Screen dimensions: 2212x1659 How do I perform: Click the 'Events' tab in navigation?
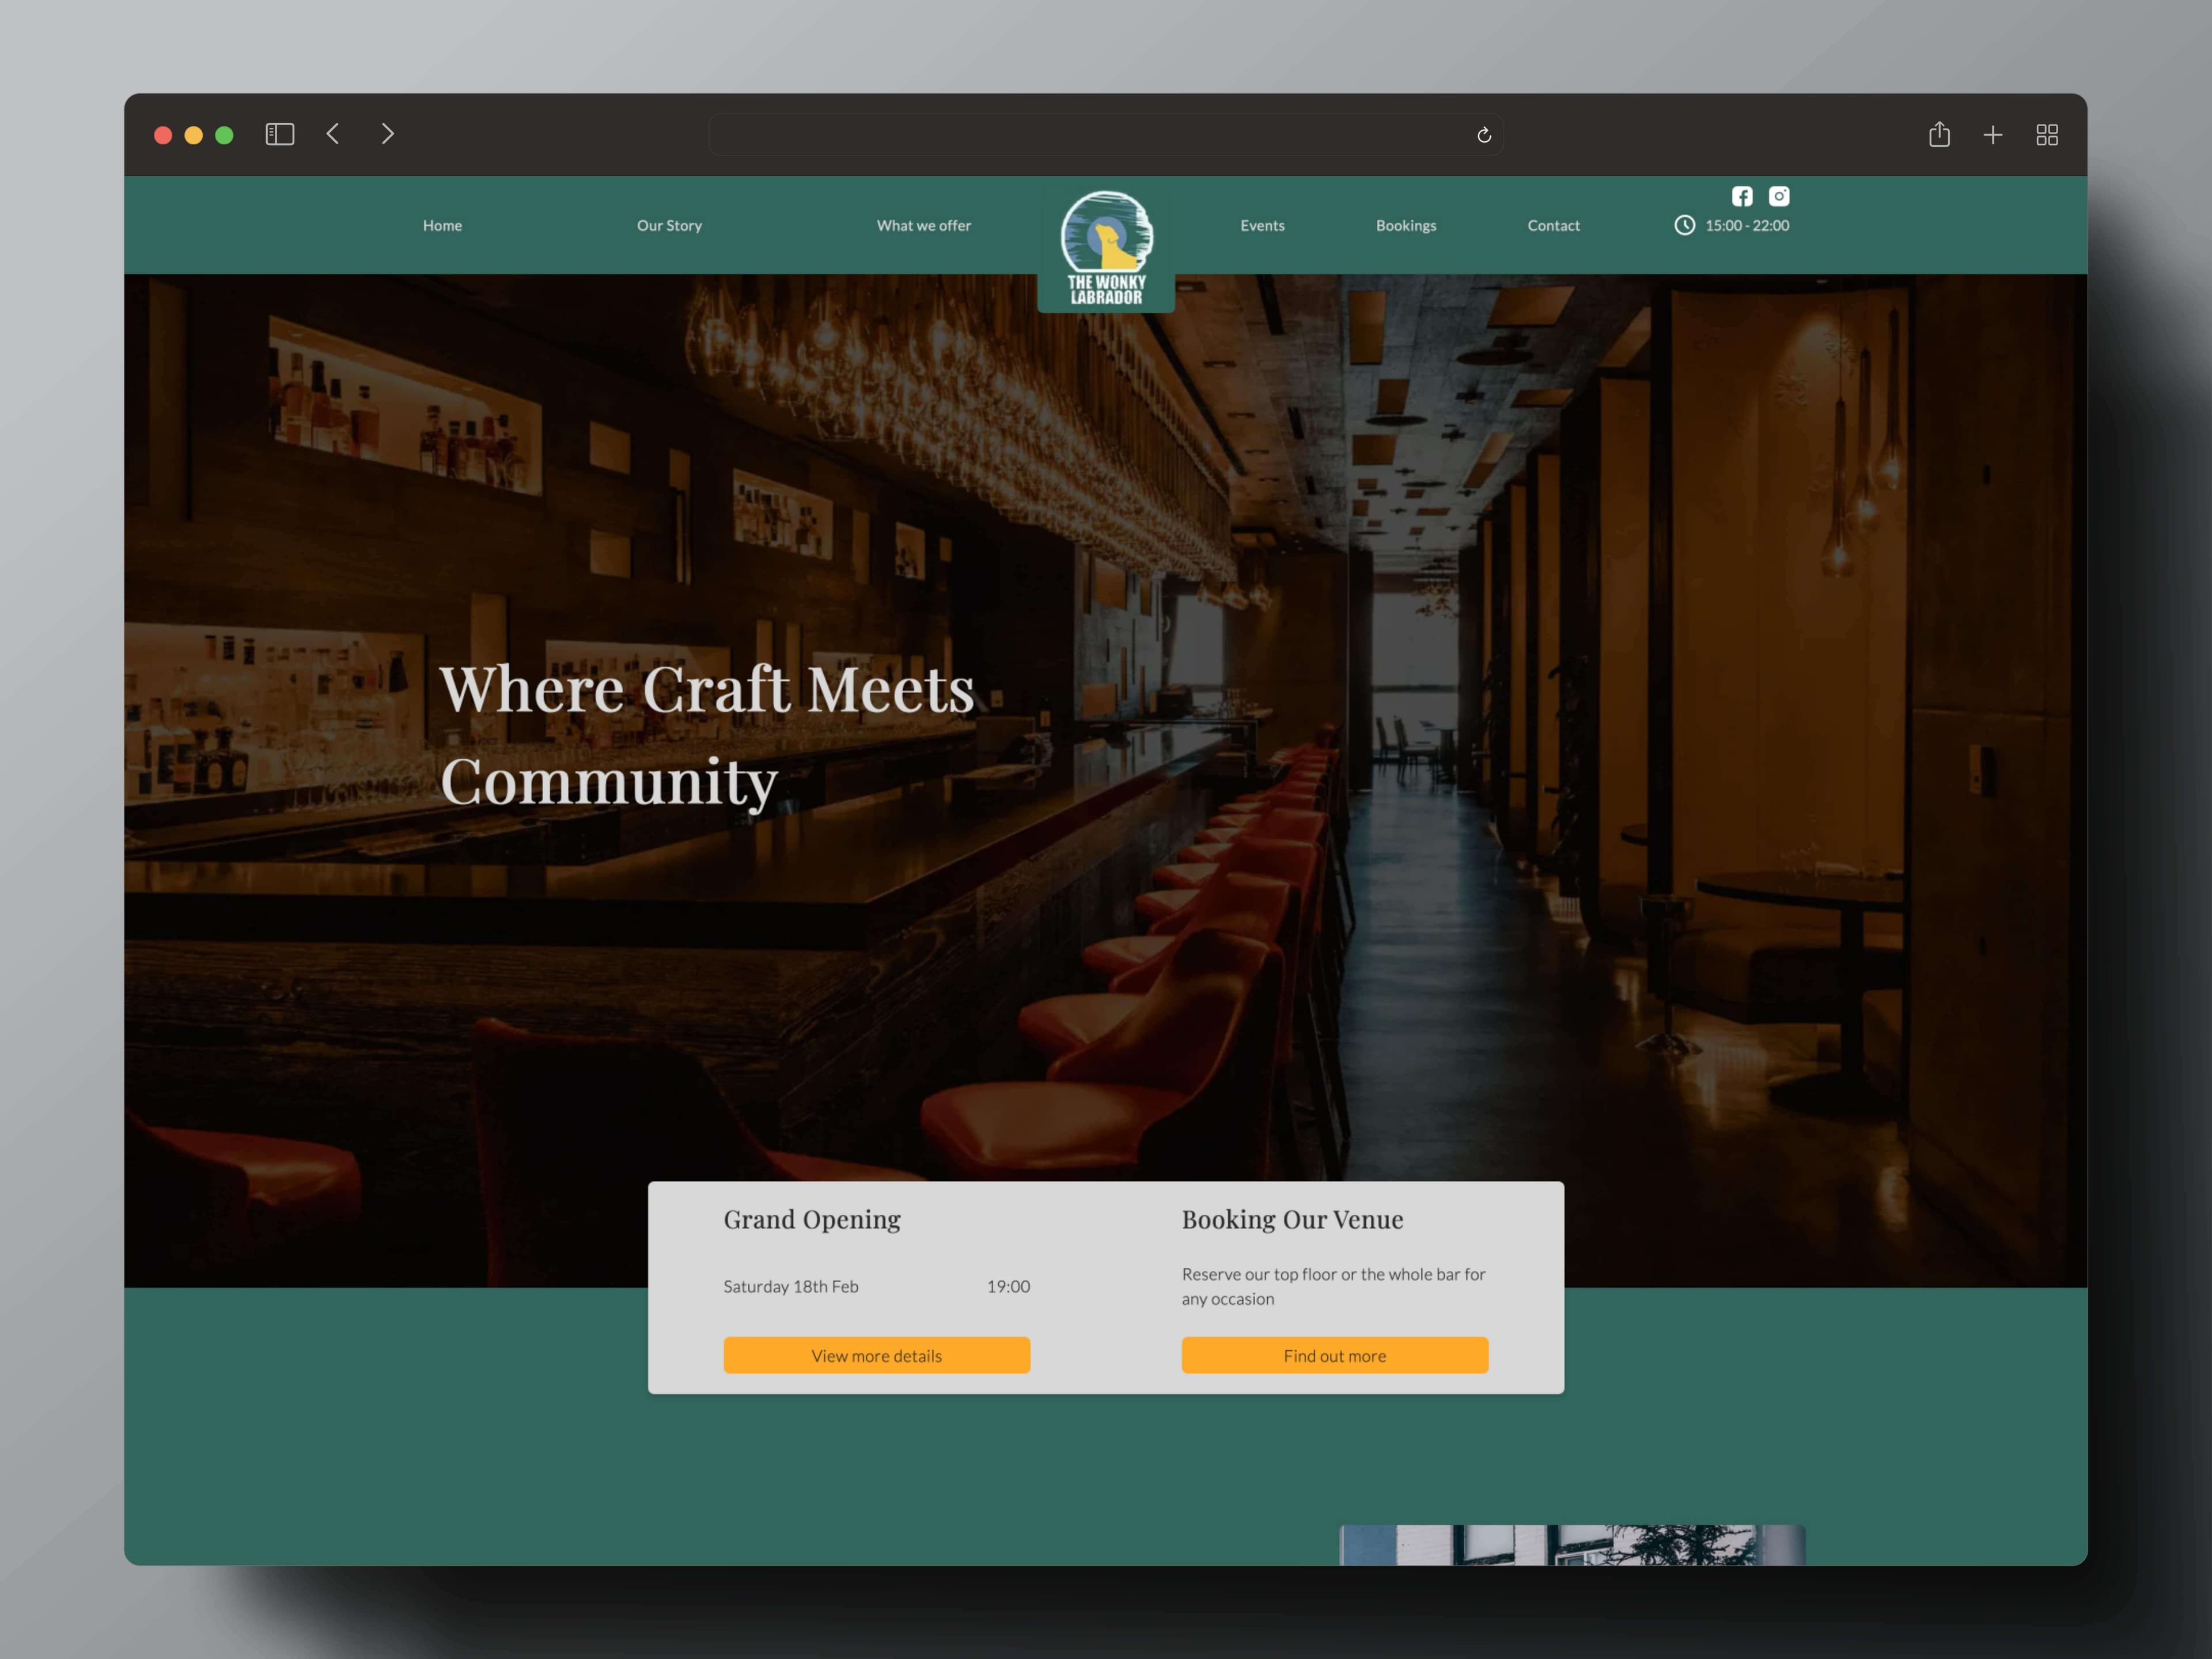click(1261, 225)
